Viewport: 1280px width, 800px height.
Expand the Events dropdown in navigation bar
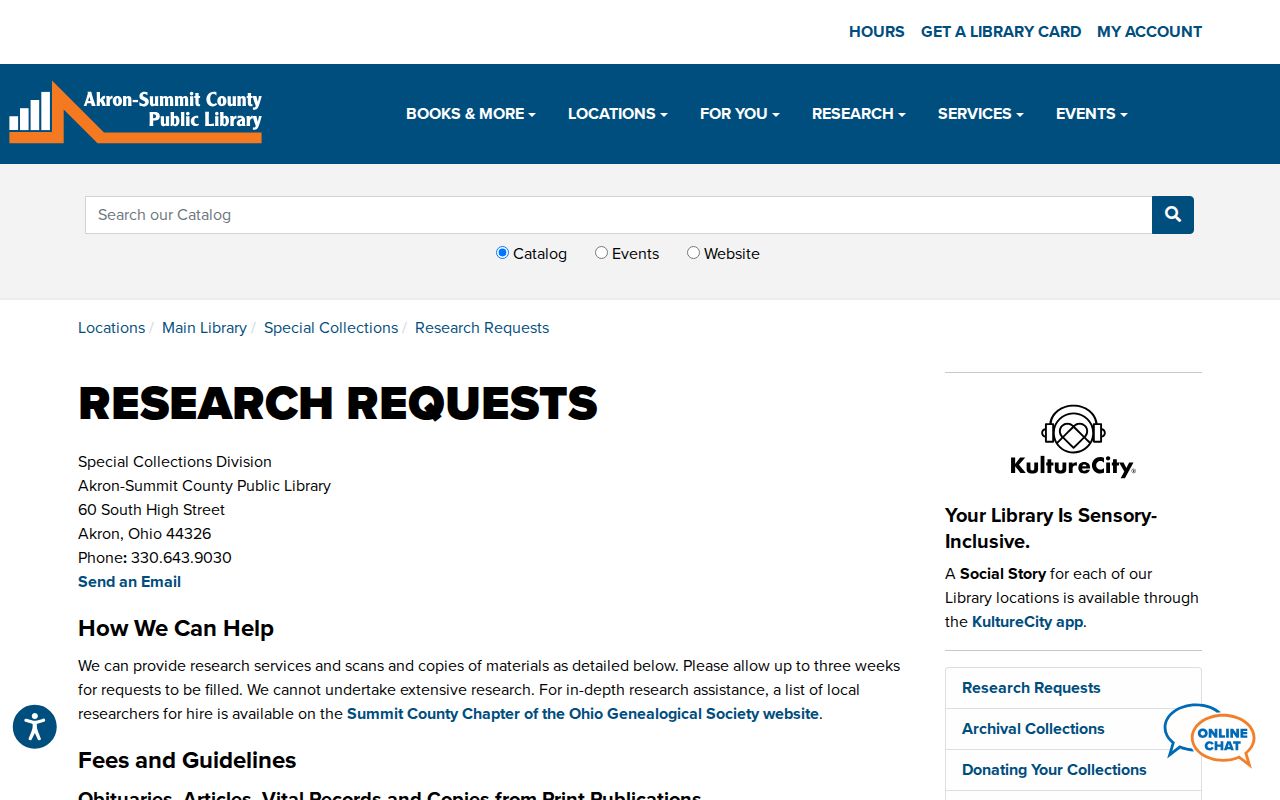point(1092,114)
